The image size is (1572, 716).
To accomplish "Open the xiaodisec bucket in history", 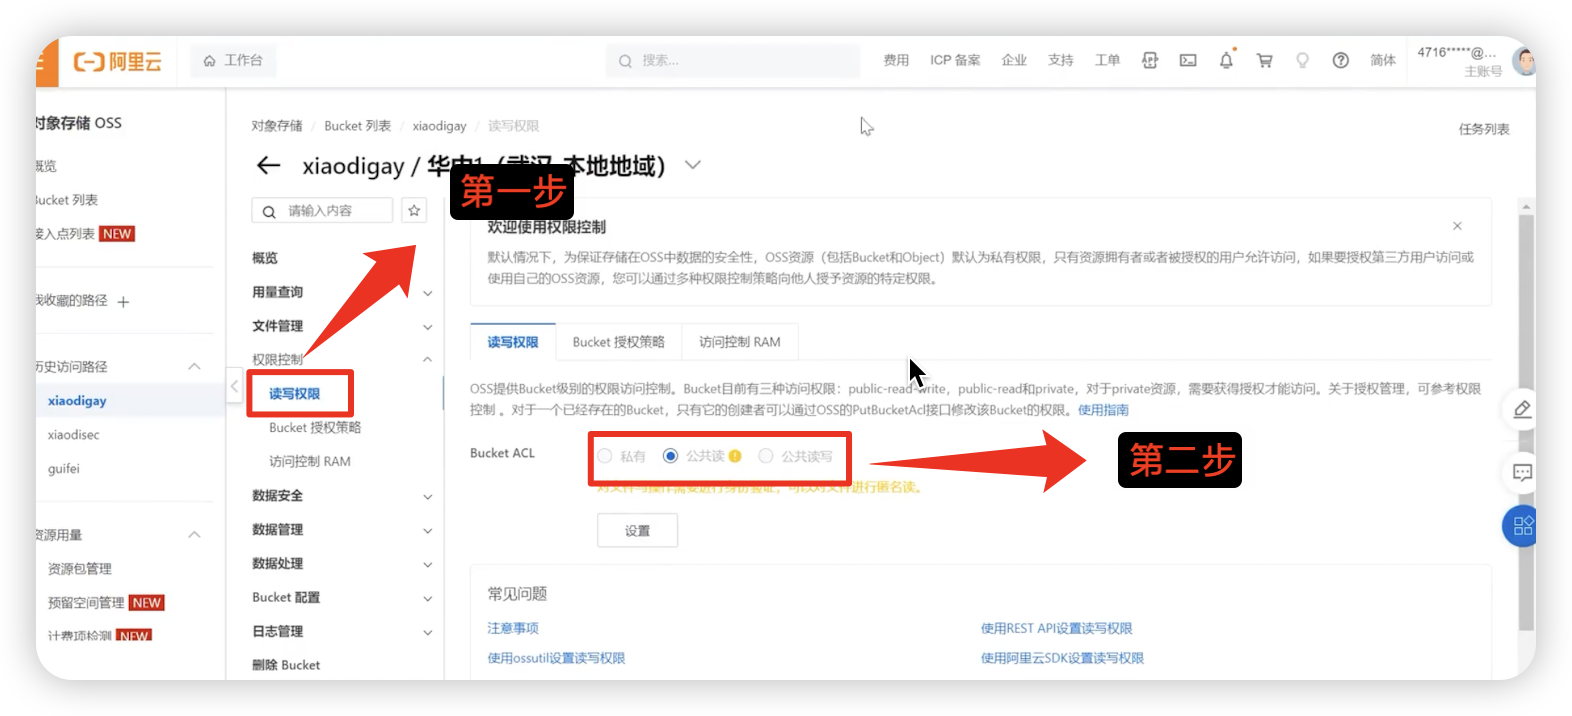I will tap(74, 435).
